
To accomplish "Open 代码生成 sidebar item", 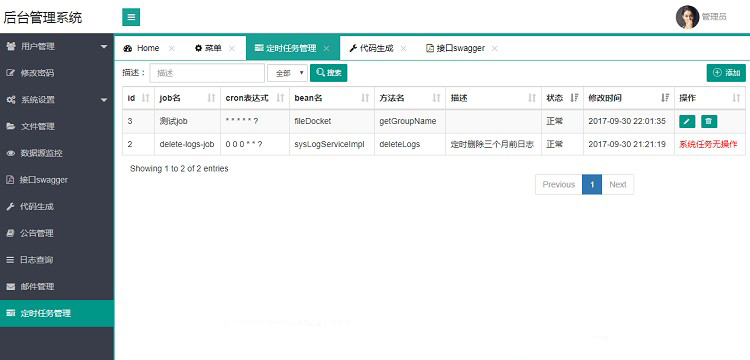I will 57,207.
